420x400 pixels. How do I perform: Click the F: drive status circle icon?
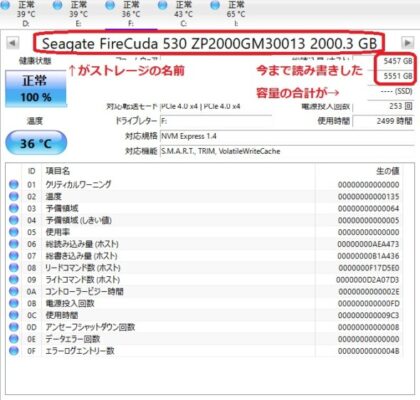coord(110,5)
